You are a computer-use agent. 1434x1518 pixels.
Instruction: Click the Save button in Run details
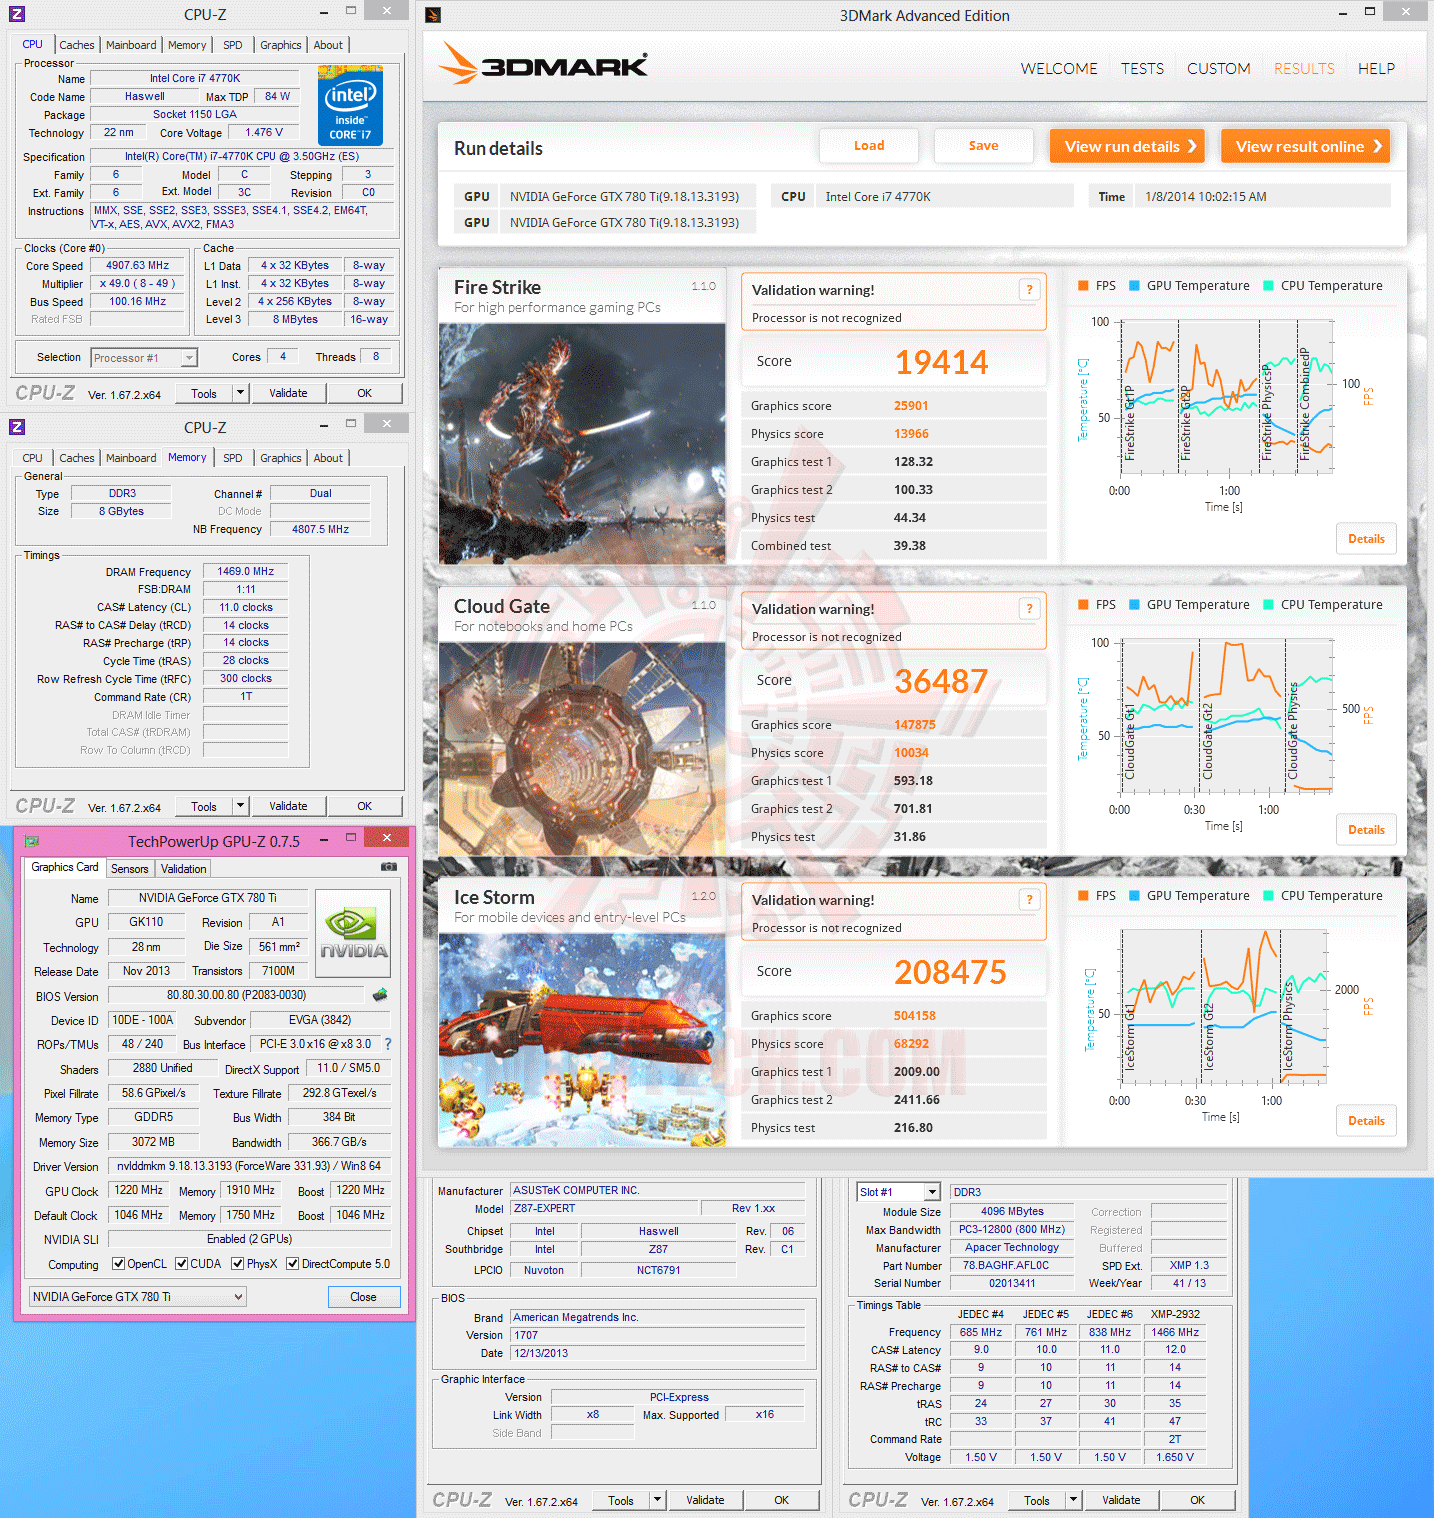pyautogui.click(x=984, y=146)
